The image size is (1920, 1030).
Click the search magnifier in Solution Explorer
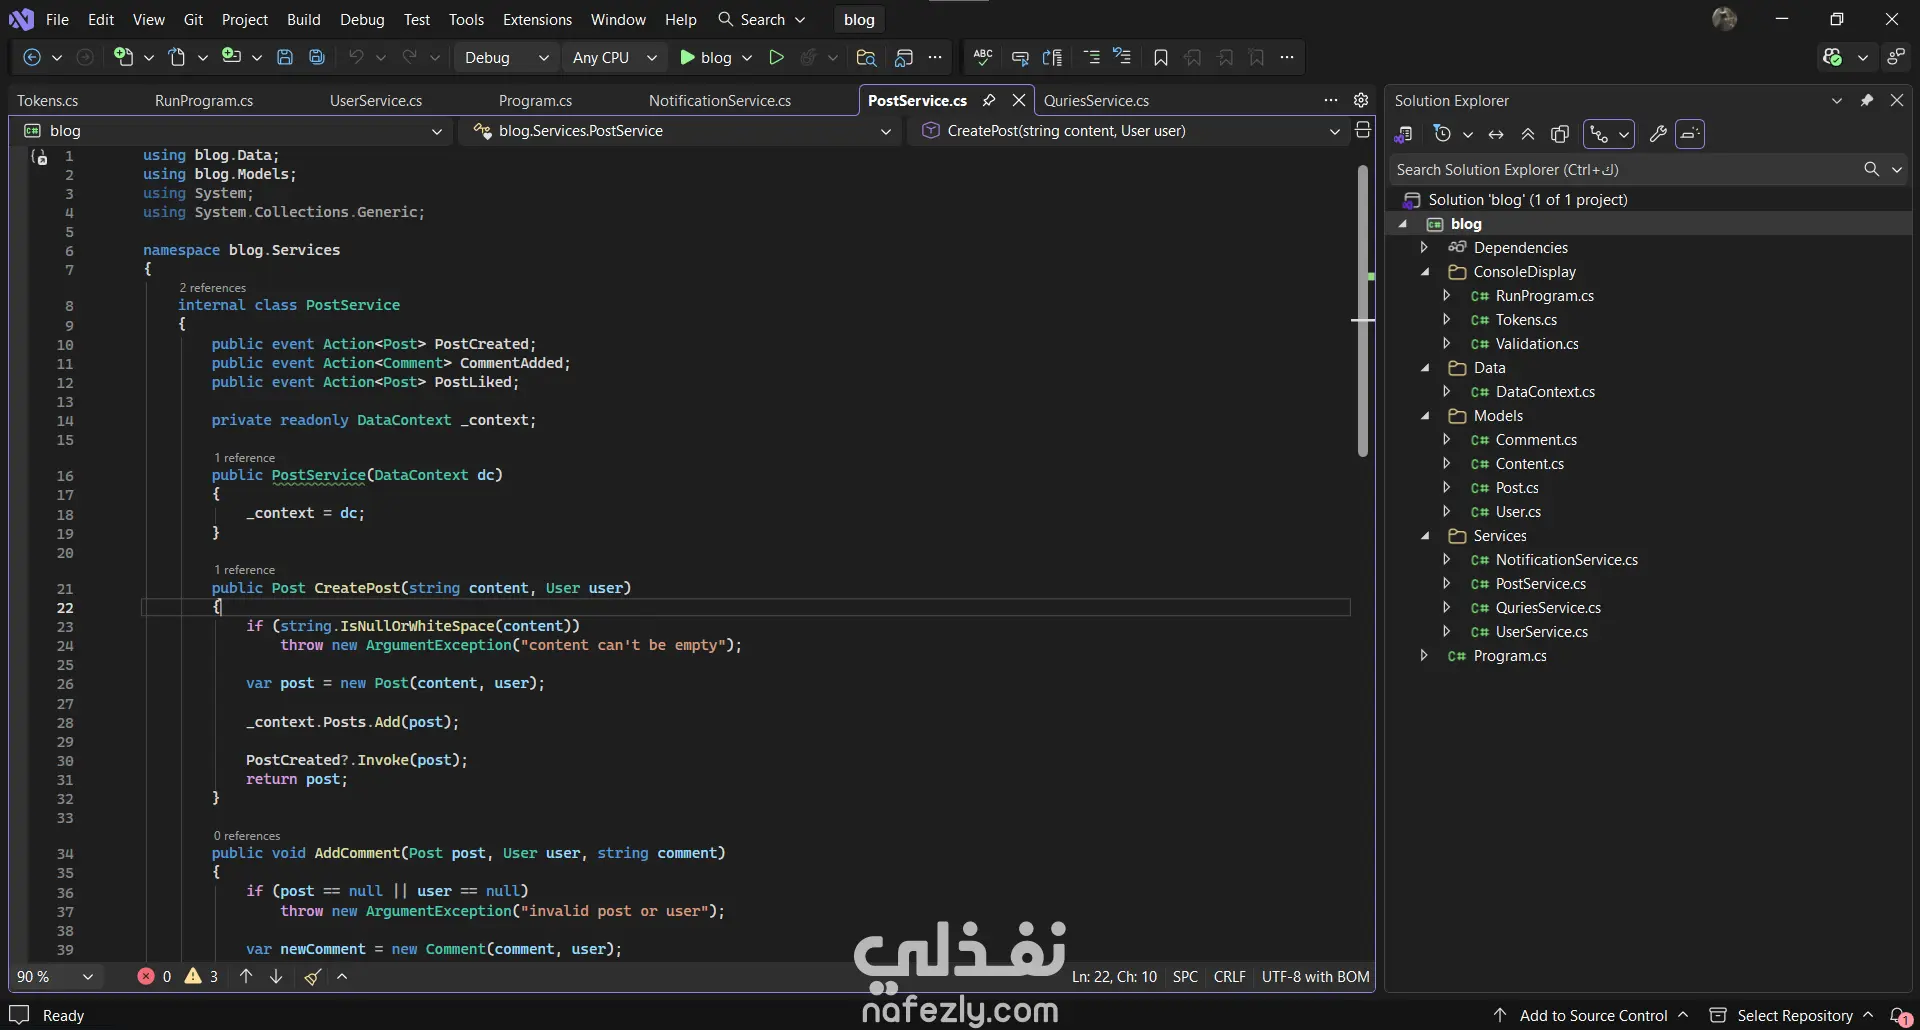coord(1871,169)
